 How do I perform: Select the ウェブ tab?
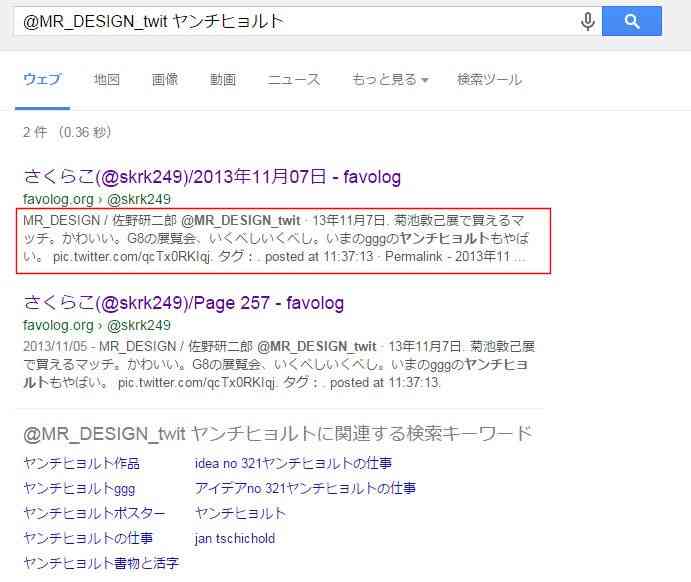click(42, 80)
